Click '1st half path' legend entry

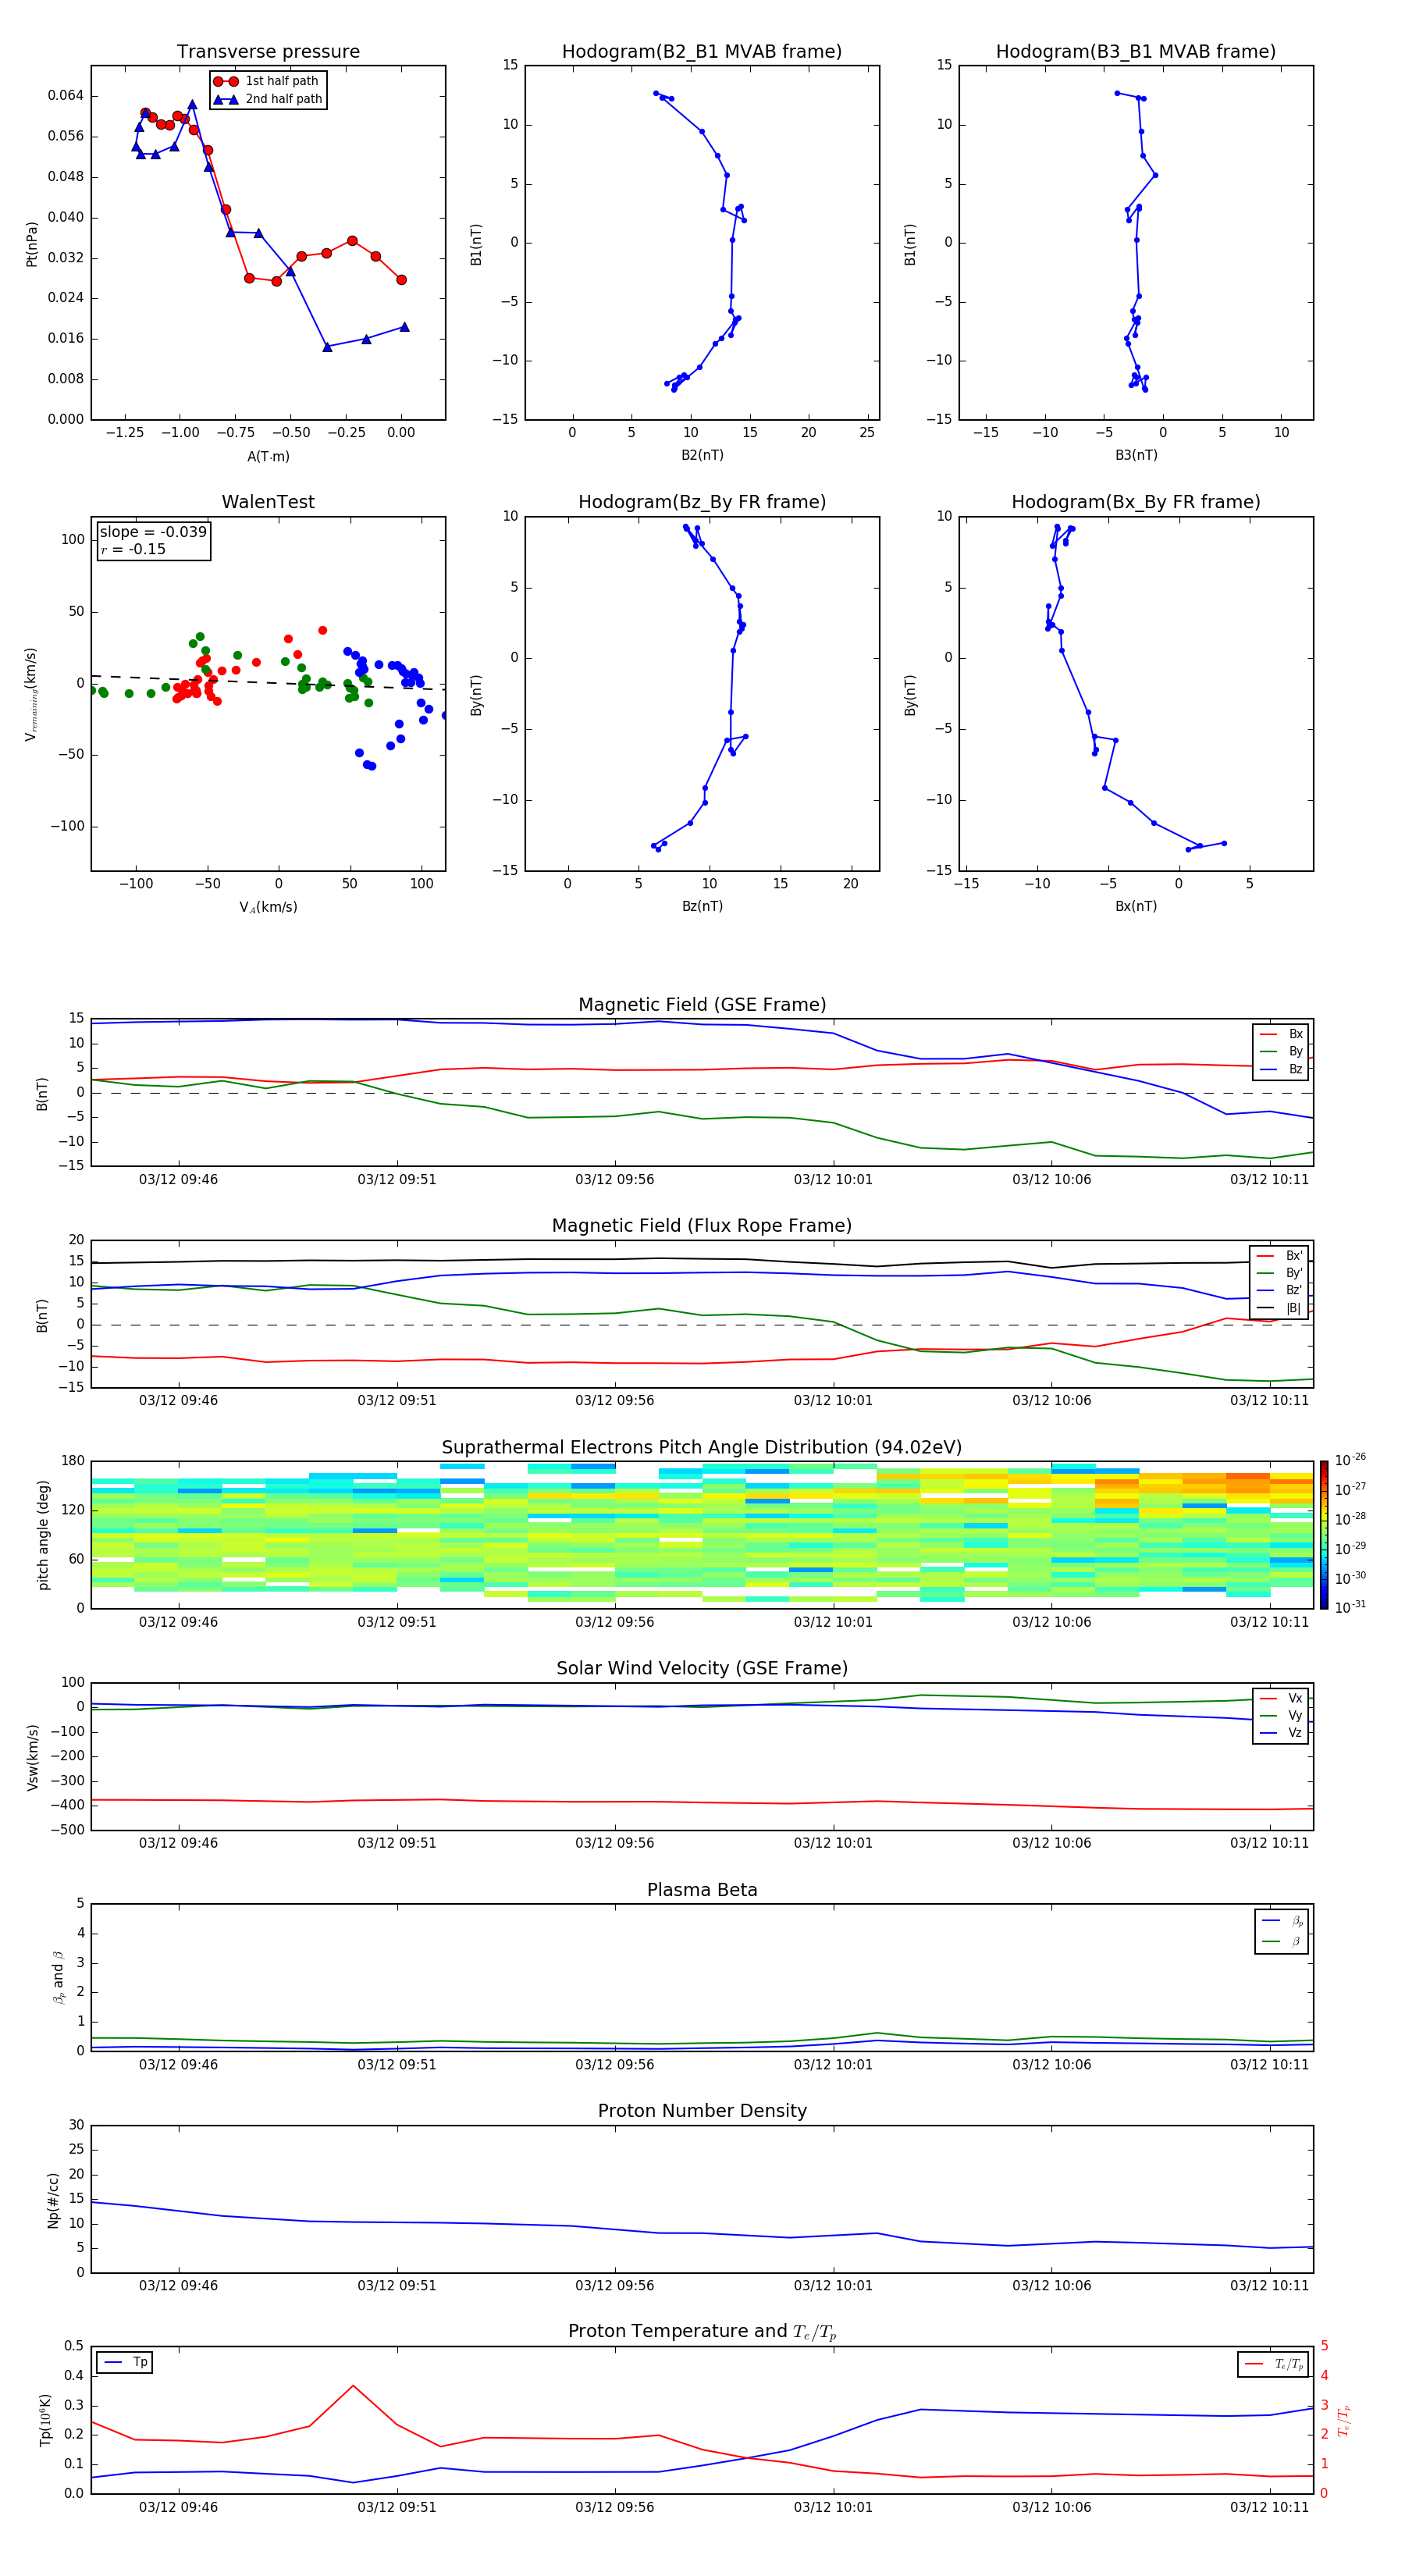pos(266,81)
